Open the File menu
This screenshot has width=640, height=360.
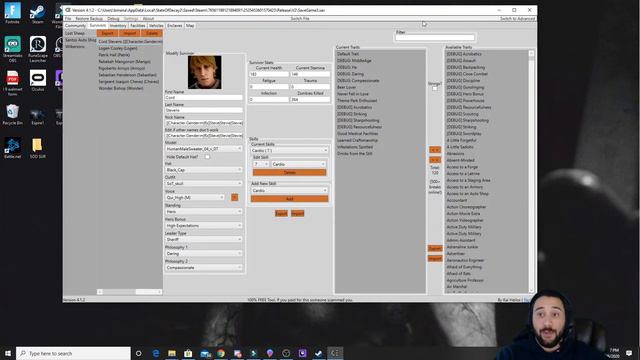point(68,19)
